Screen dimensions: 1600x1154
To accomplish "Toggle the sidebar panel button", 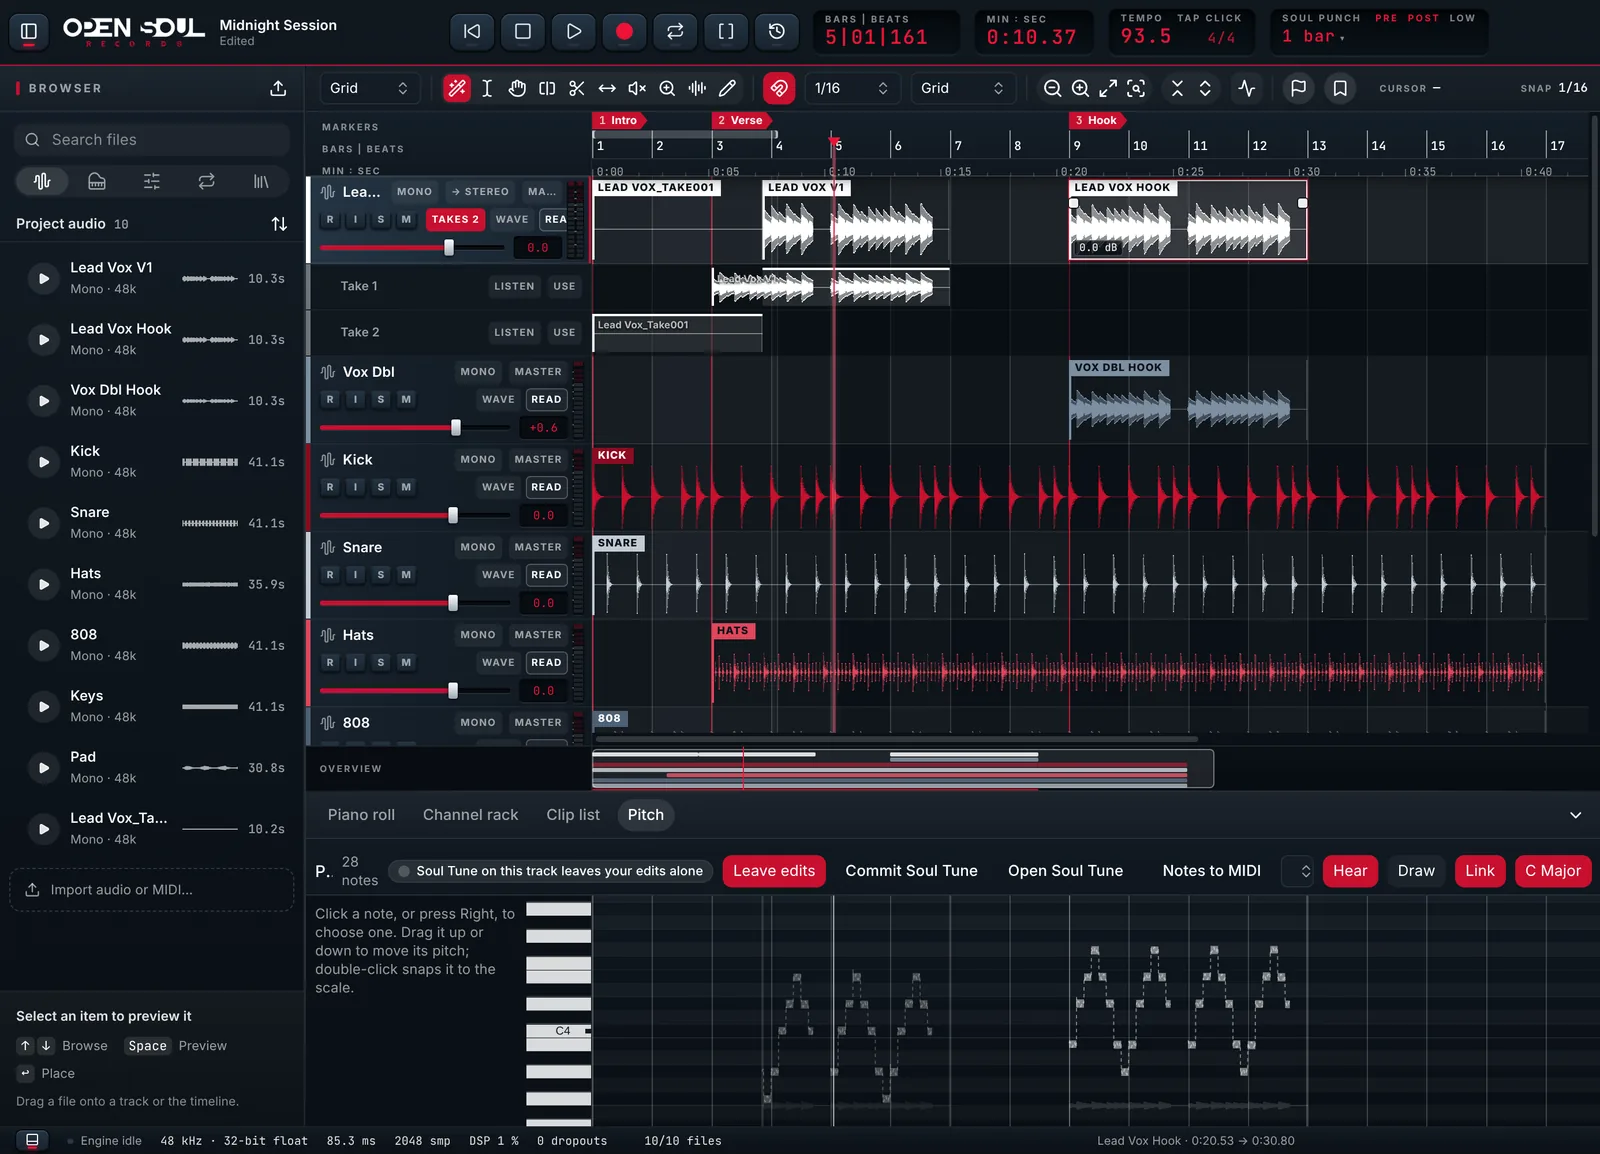I will point(29,31).
